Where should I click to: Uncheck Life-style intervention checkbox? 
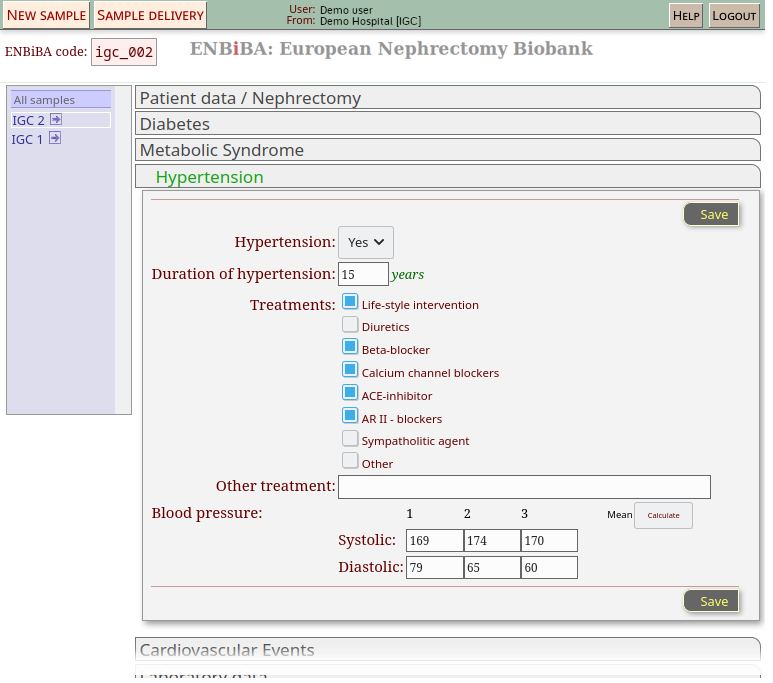350,302
